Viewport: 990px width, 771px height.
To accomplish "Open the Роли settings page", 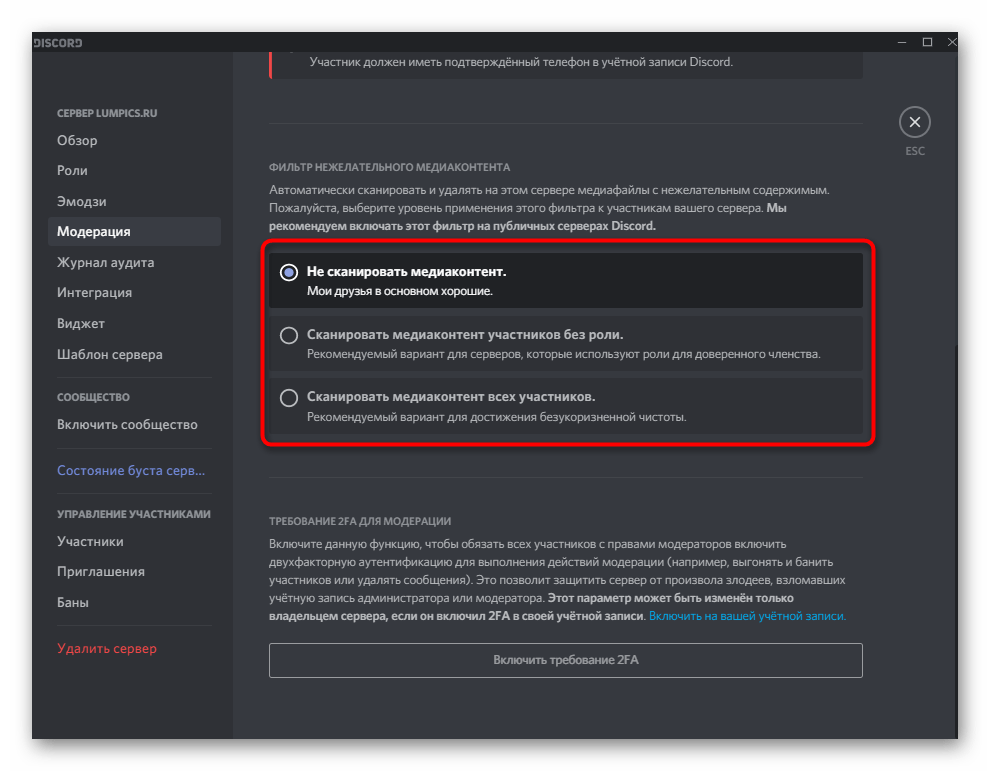I will [72, 170].
